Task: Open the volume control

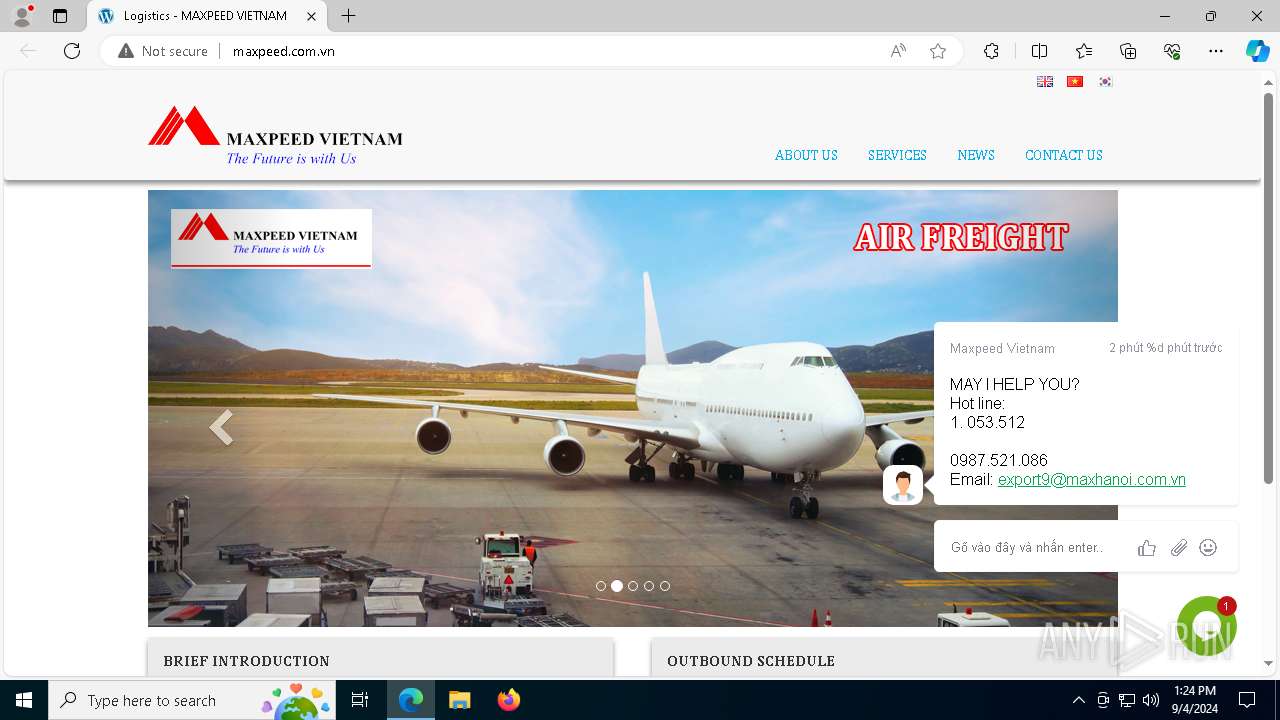Action: click(x=1151, y=700)
